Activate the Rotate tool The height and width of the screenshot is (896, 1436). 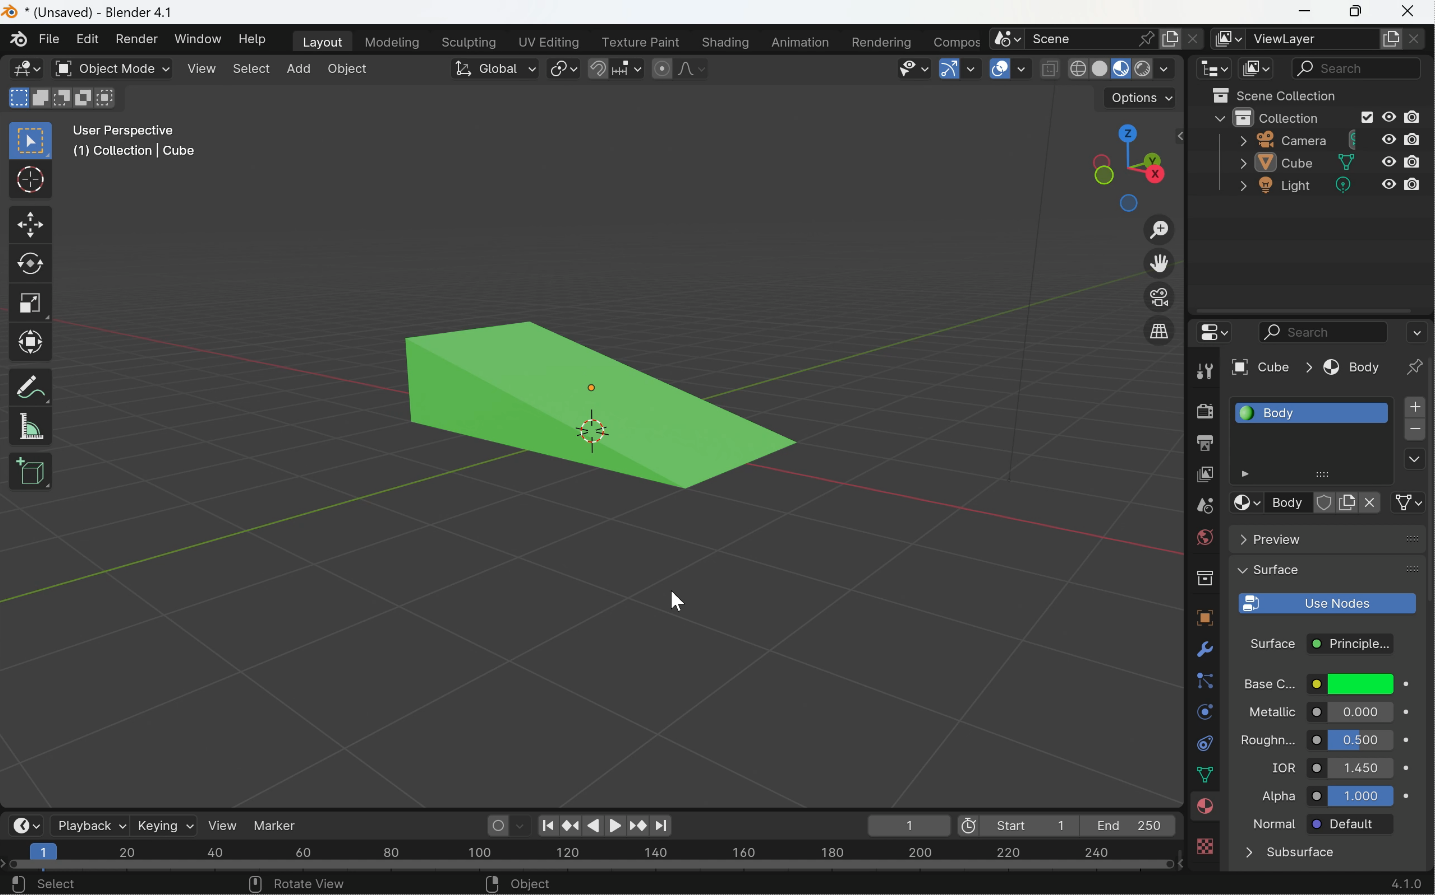(x=30, y=264)
